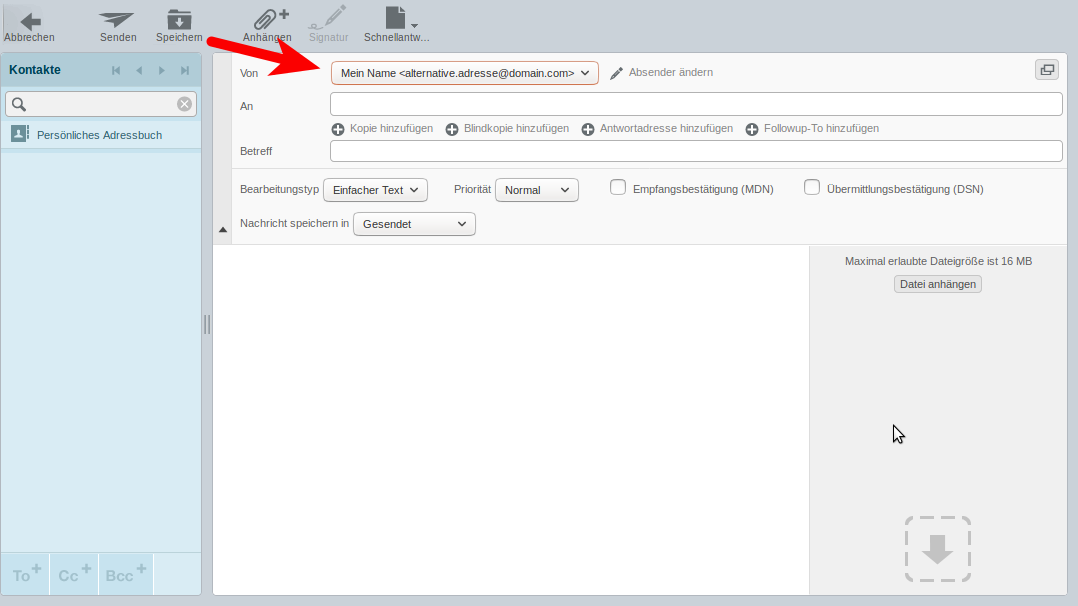The image size is (1078, 606).
Task: Jump to last contacts page
Action: (185, 70)
